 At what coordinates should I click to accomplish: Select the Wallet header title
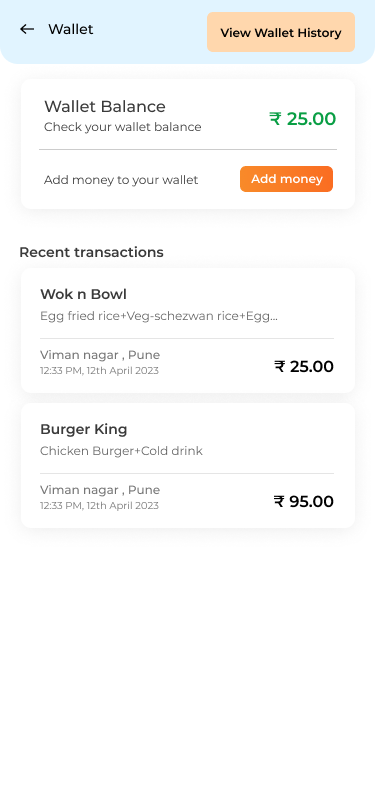[x=70, y=30]
